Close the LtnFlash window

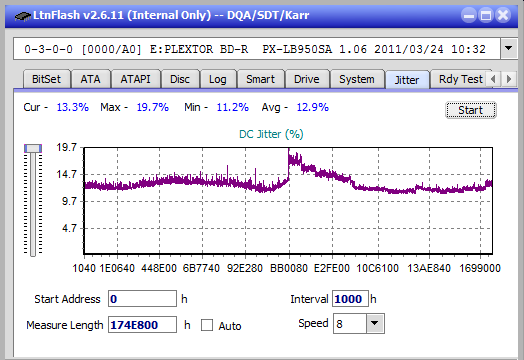(503, 15)
